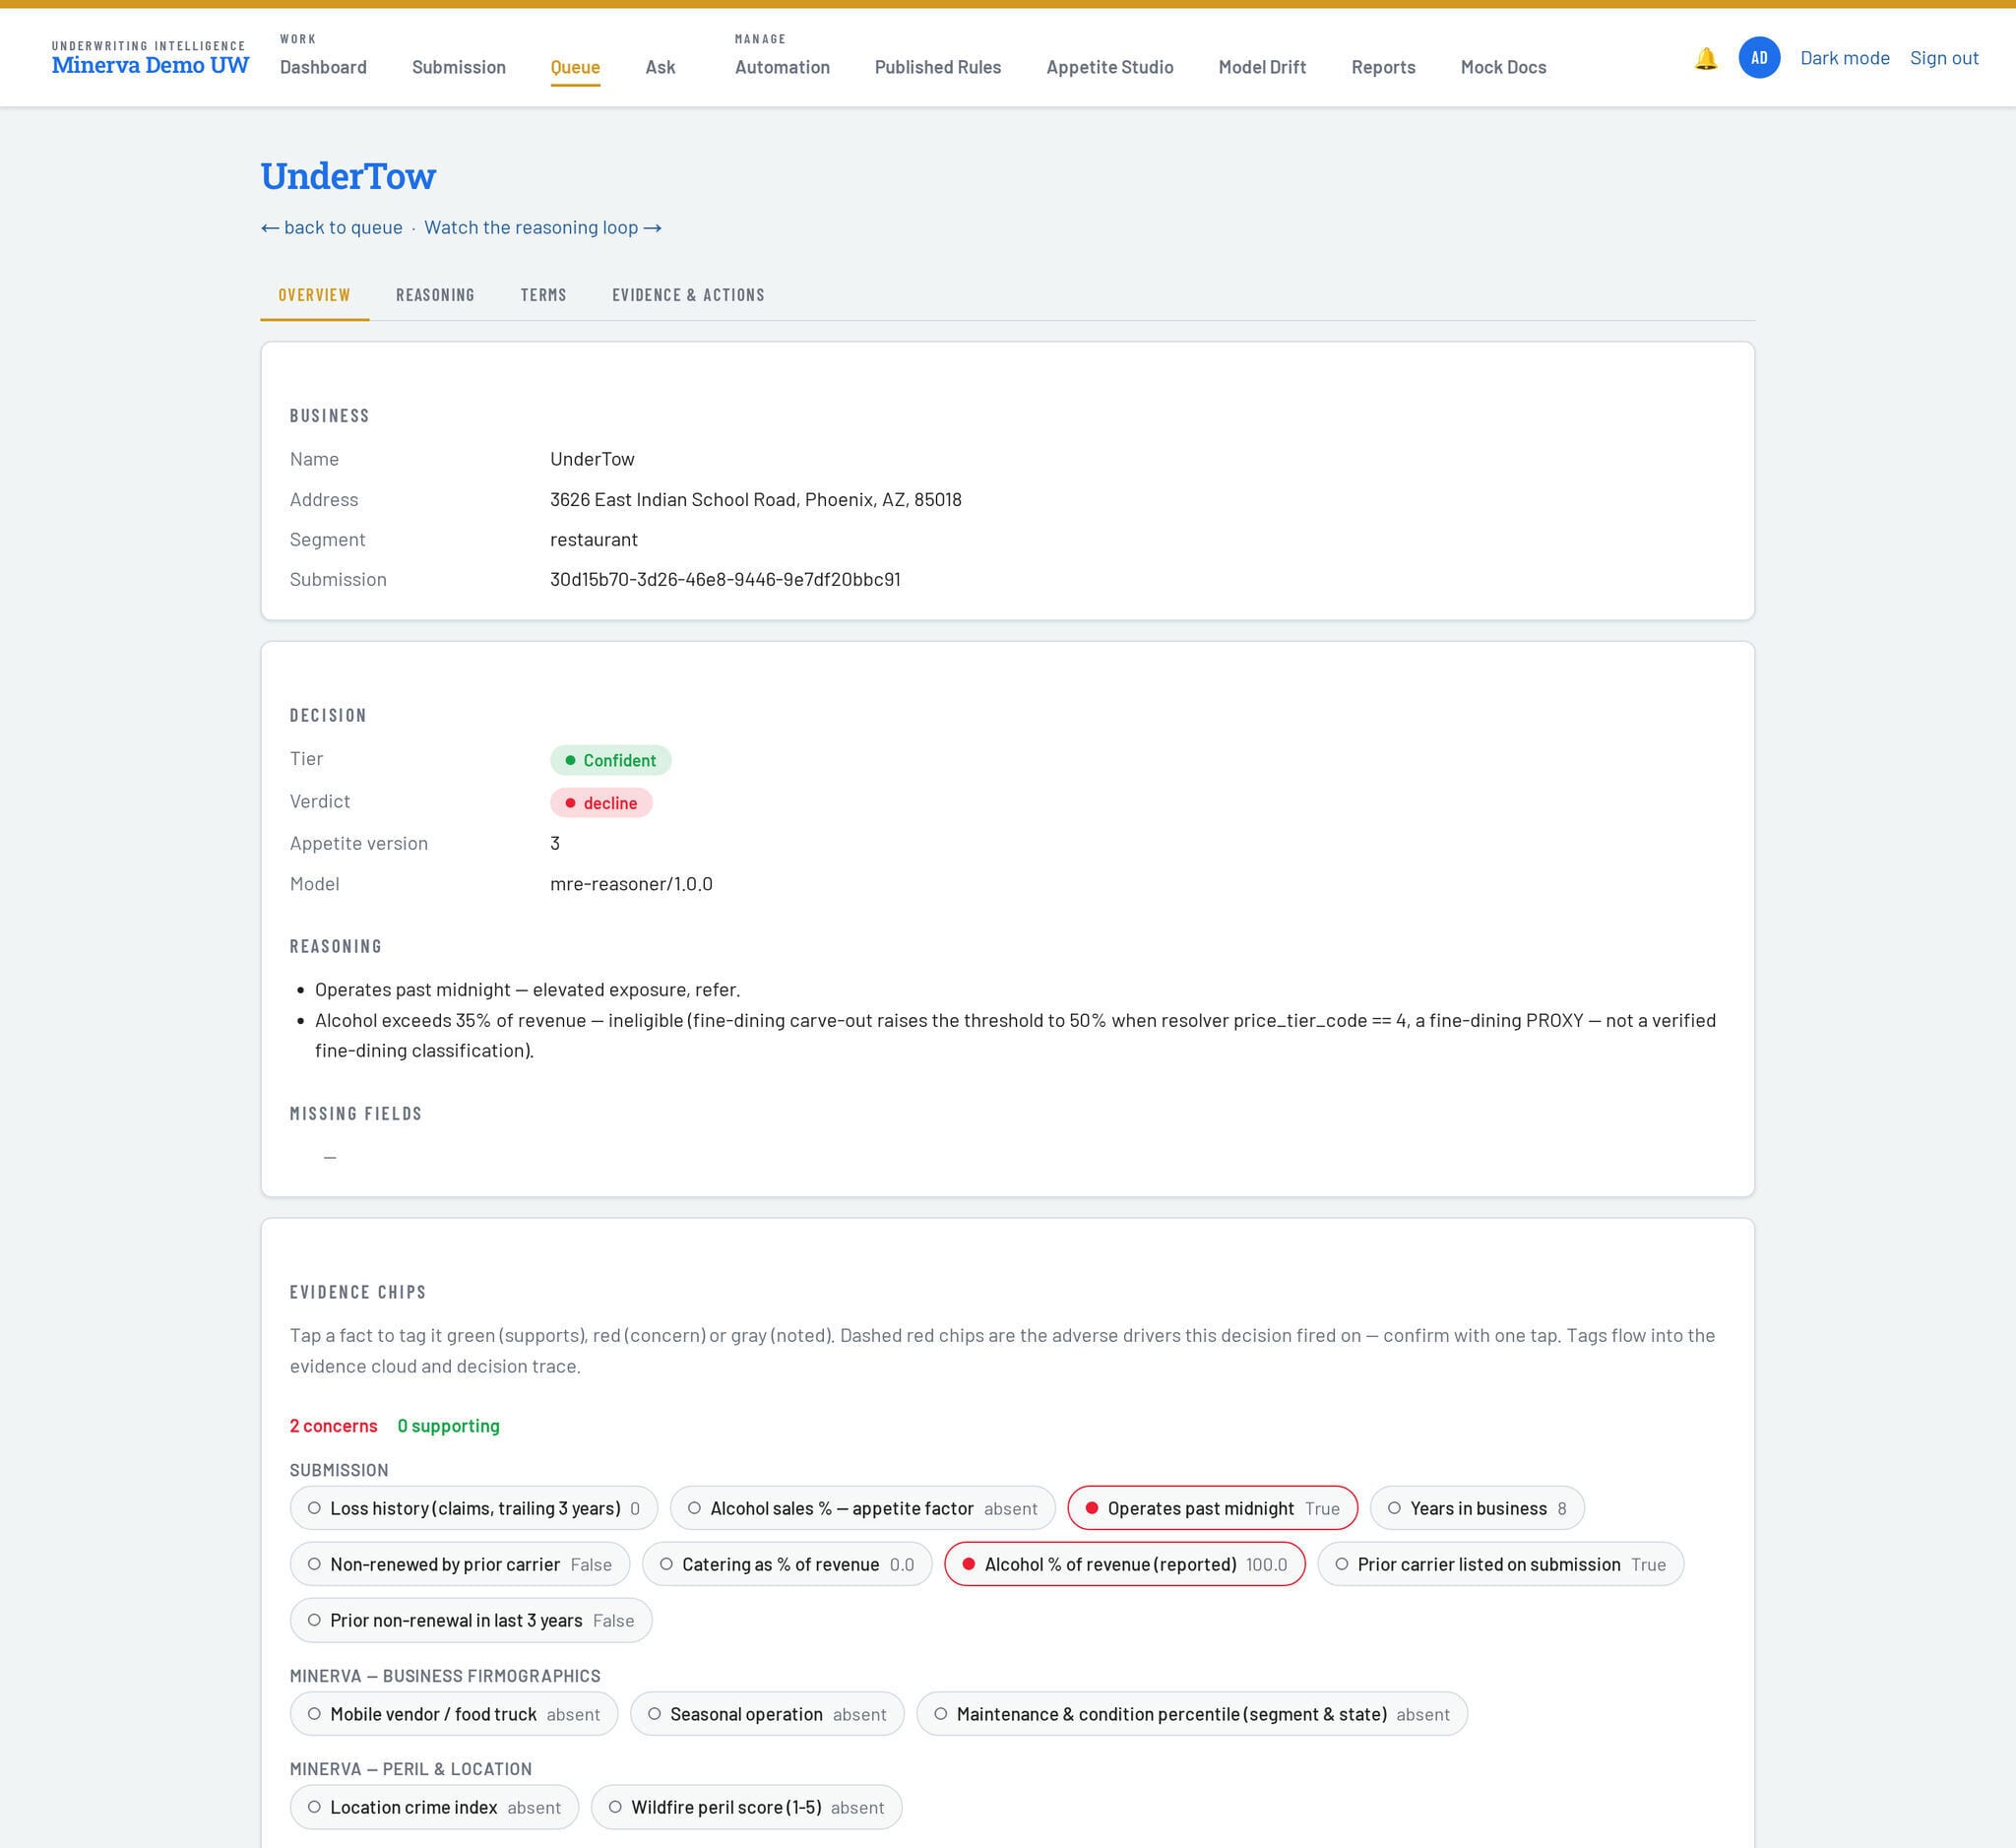Open the notifications bell
Image resolution: width=2016 pixels, height=1848 pixels.
[x=1705, y=58]
